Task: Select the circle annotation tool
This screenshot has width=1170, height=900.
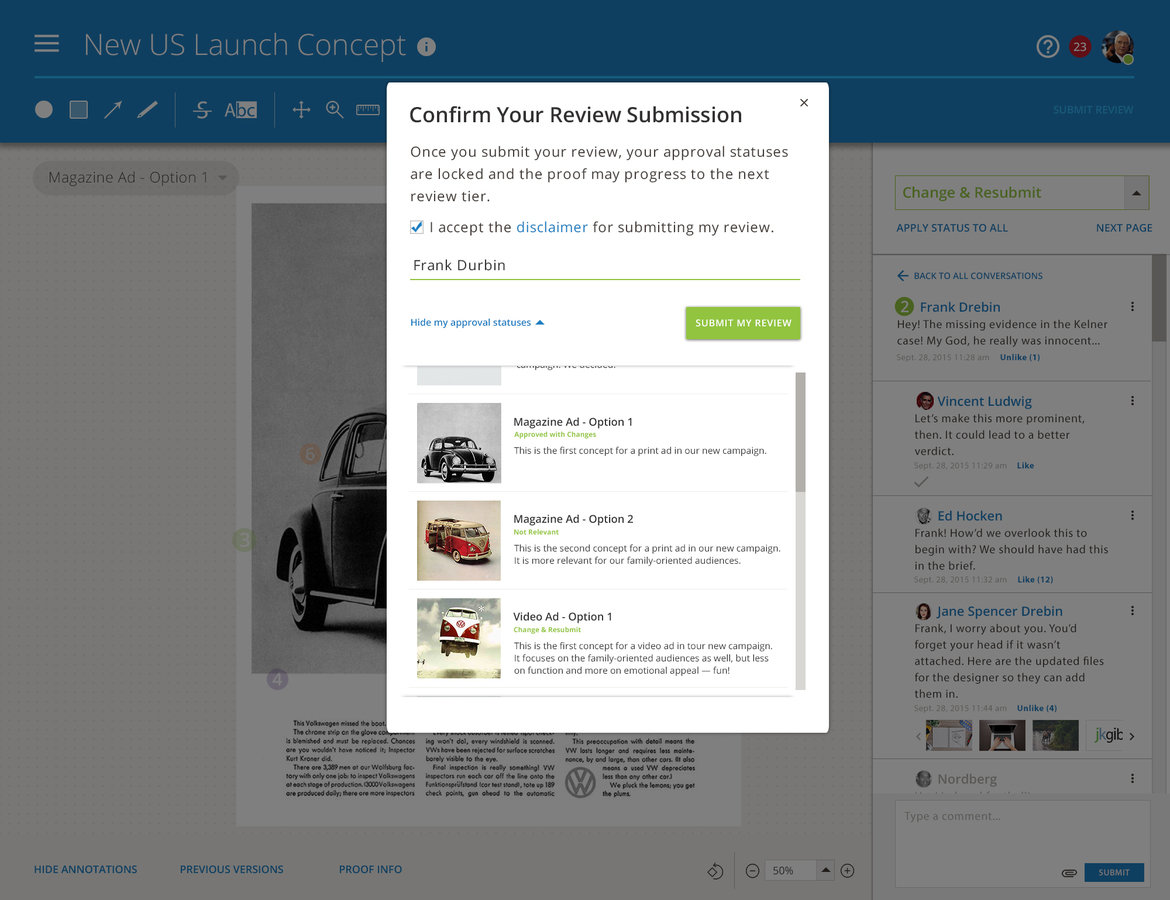Action: tap(44, 110)
